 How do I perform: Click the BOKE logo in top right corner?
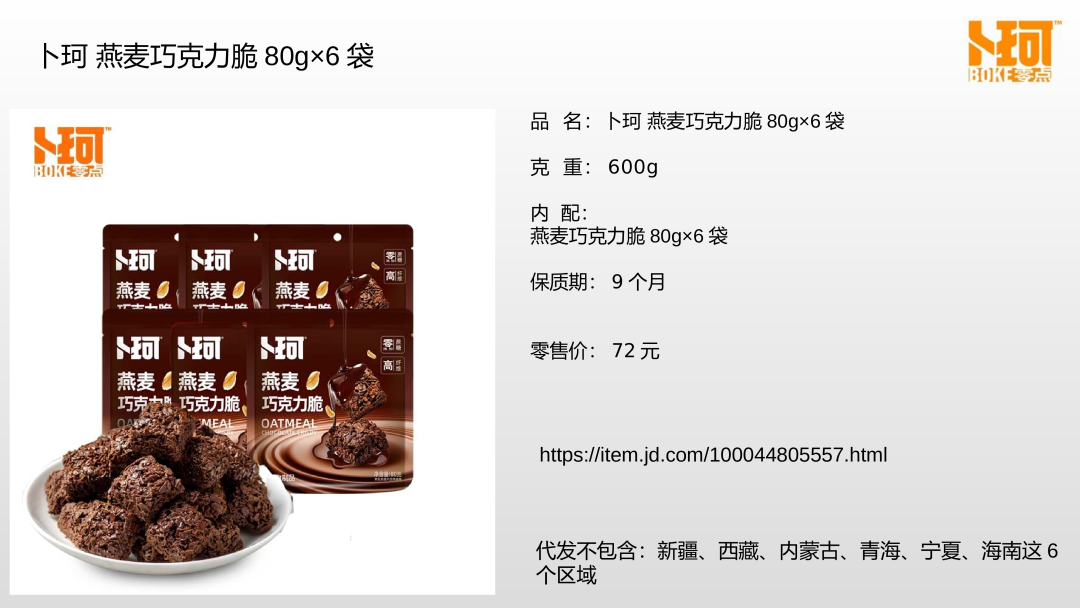pyautogui.click(x=1012, y=52)
